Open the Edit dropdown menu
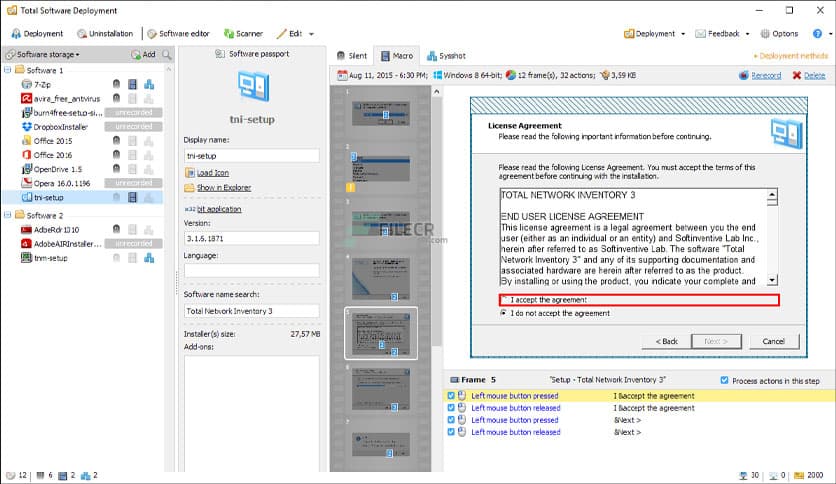 point(295,34)
